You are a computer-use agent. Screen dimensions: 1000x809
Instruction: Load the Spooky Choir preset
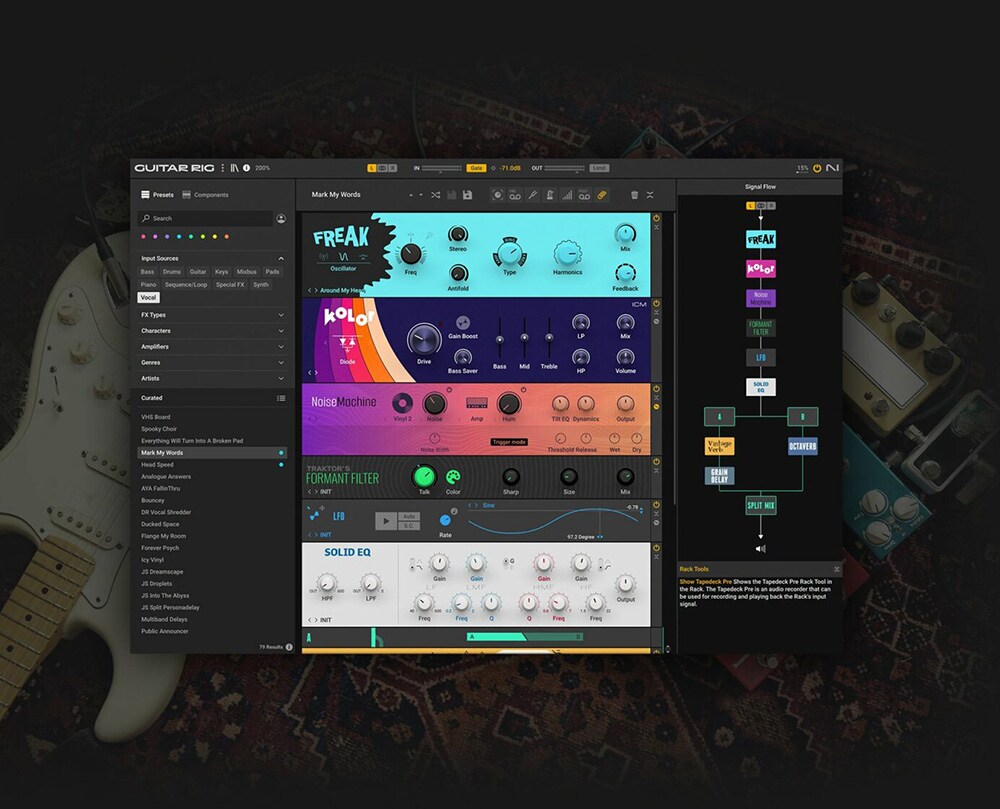point(159,429)
